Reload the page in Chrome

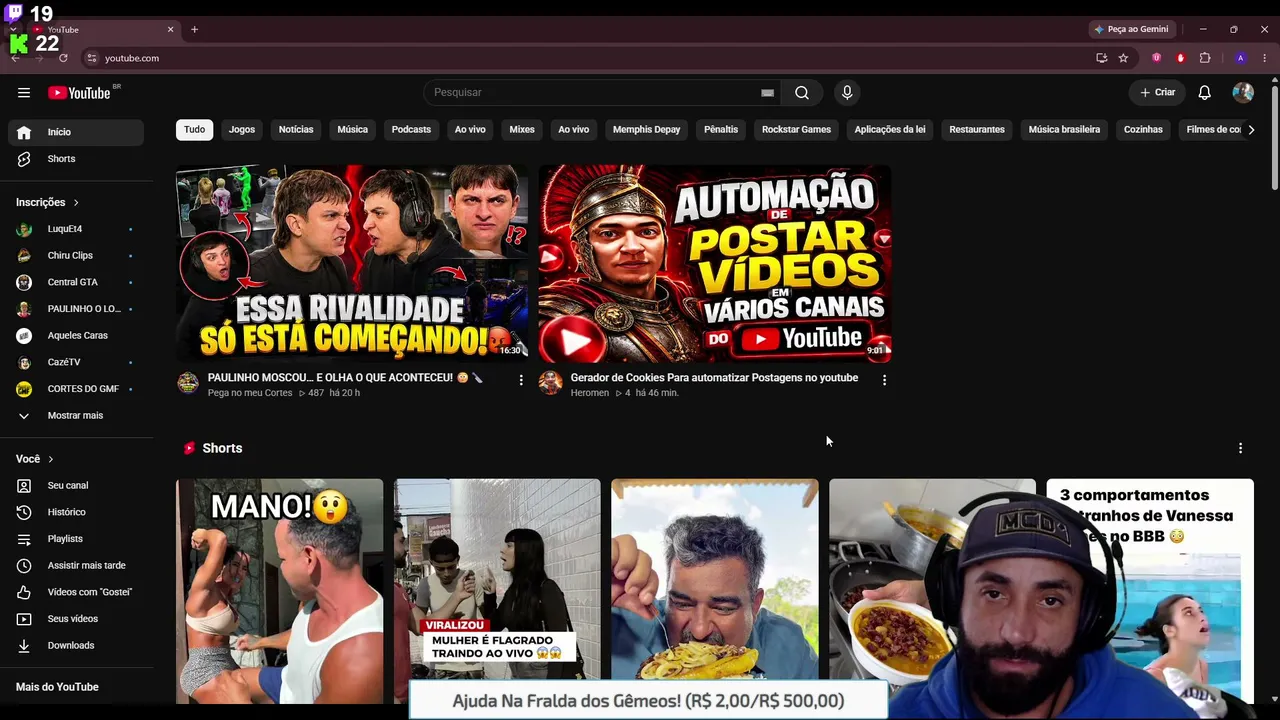[63, 58]
